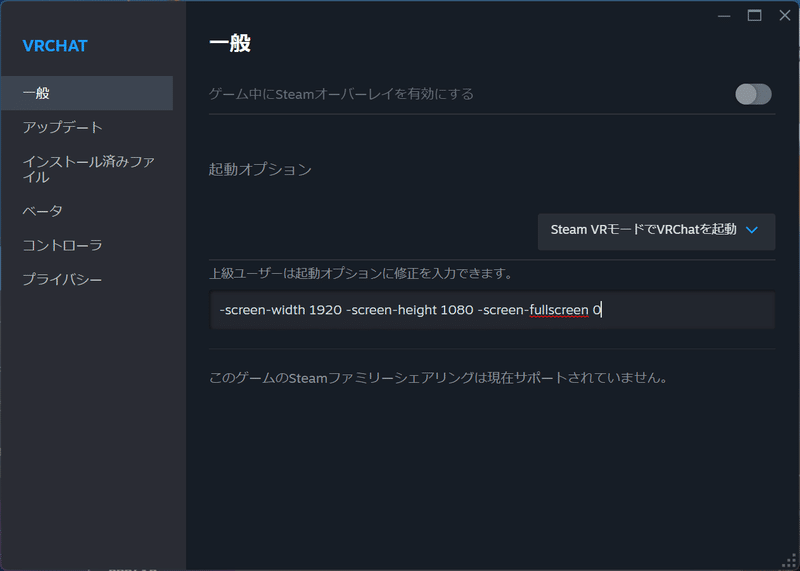Viewport: 800px width, 571px height.
Task: Select the 一般 sidebar tab
Action: pyautogui.click(x=87, y=93)
